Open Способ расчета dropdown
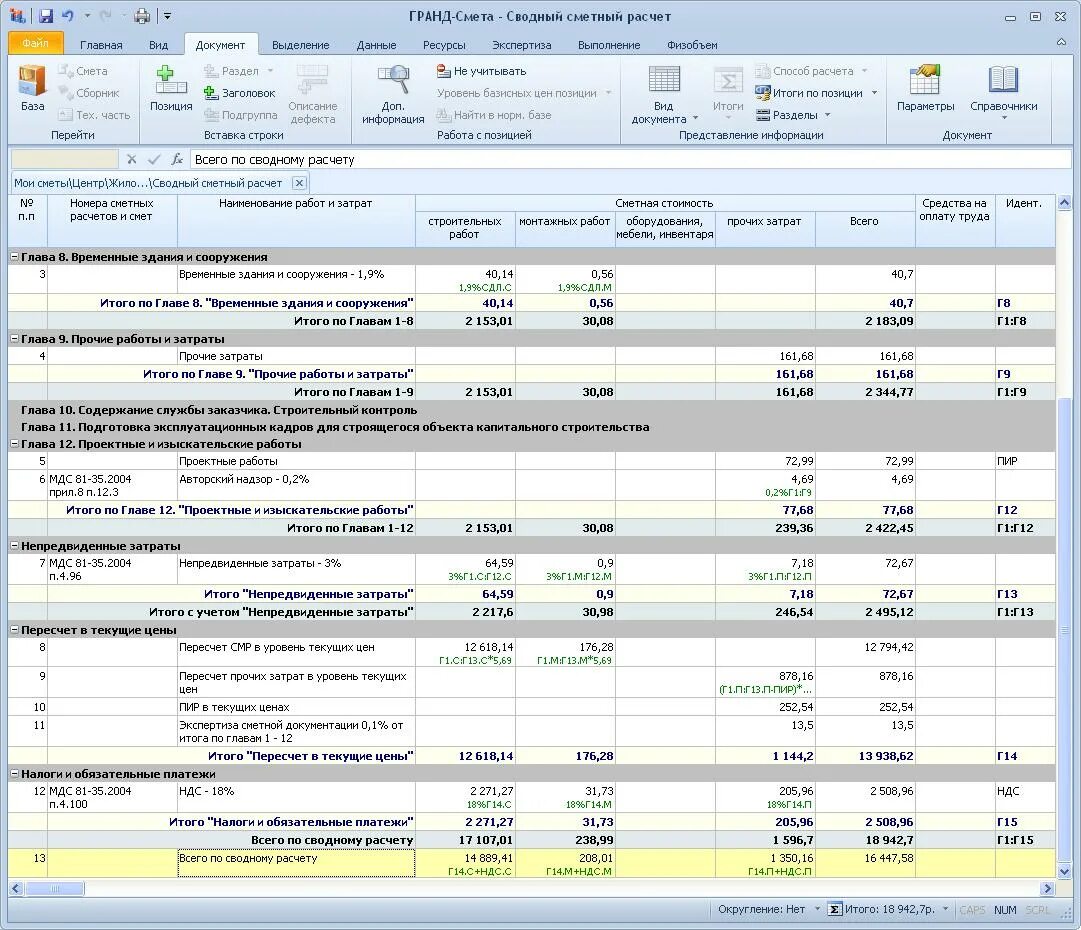Image resolution: width=1081 pixels, height=930 pixels. pos(811,71)
